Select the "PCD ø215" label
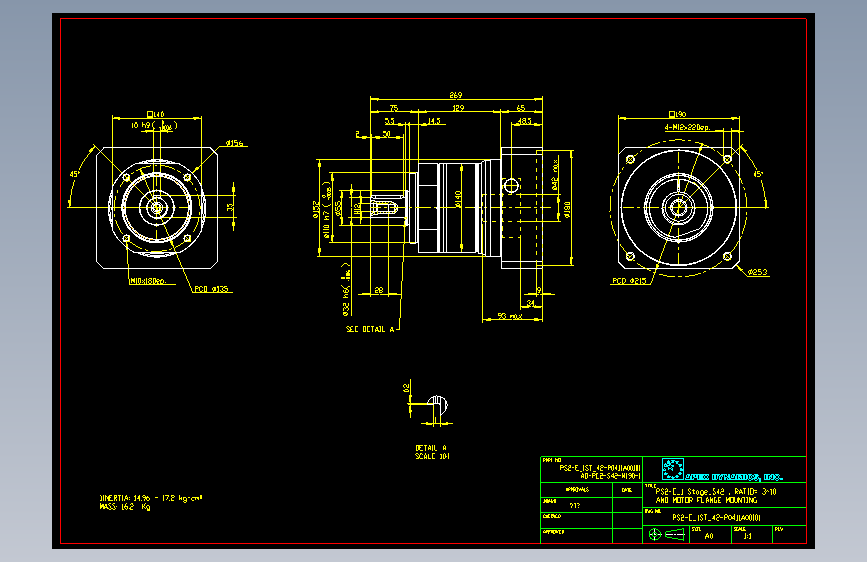The height and width of the screenshot is (562, 867). (x=629, y=281)
